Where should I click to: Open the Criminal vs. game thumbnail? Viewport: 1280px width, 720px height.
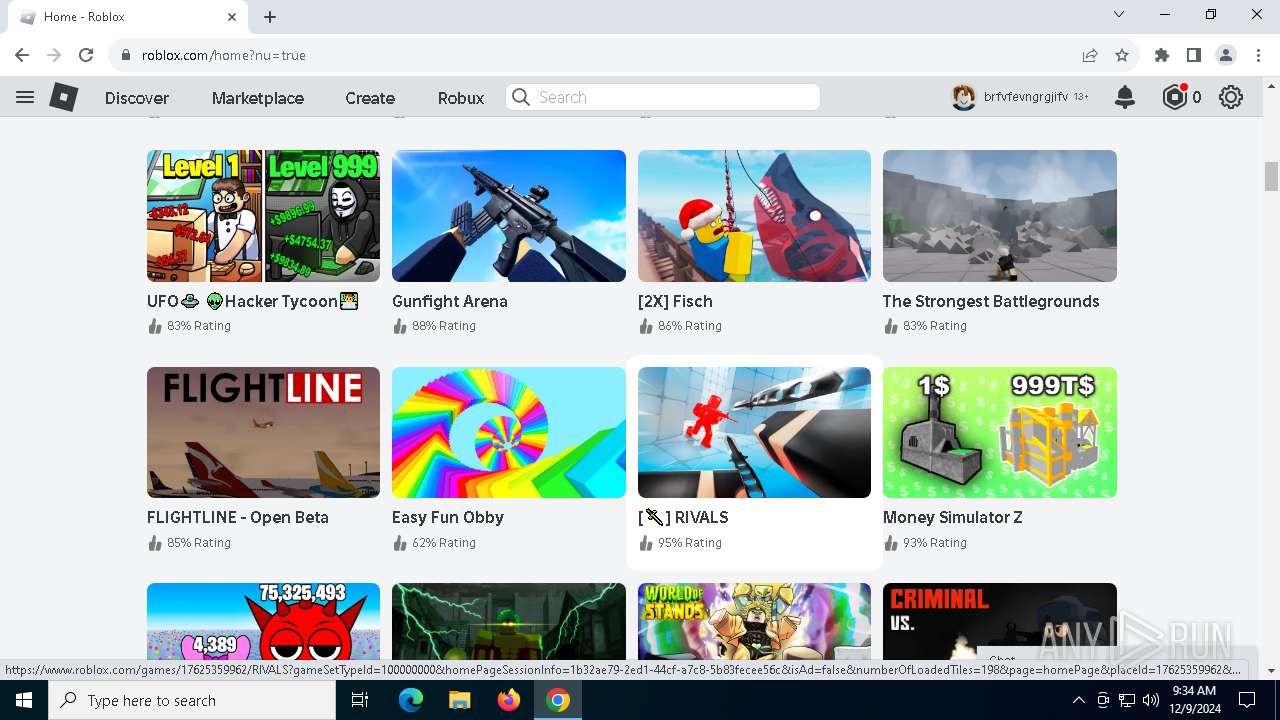(x=1000, y=619)
